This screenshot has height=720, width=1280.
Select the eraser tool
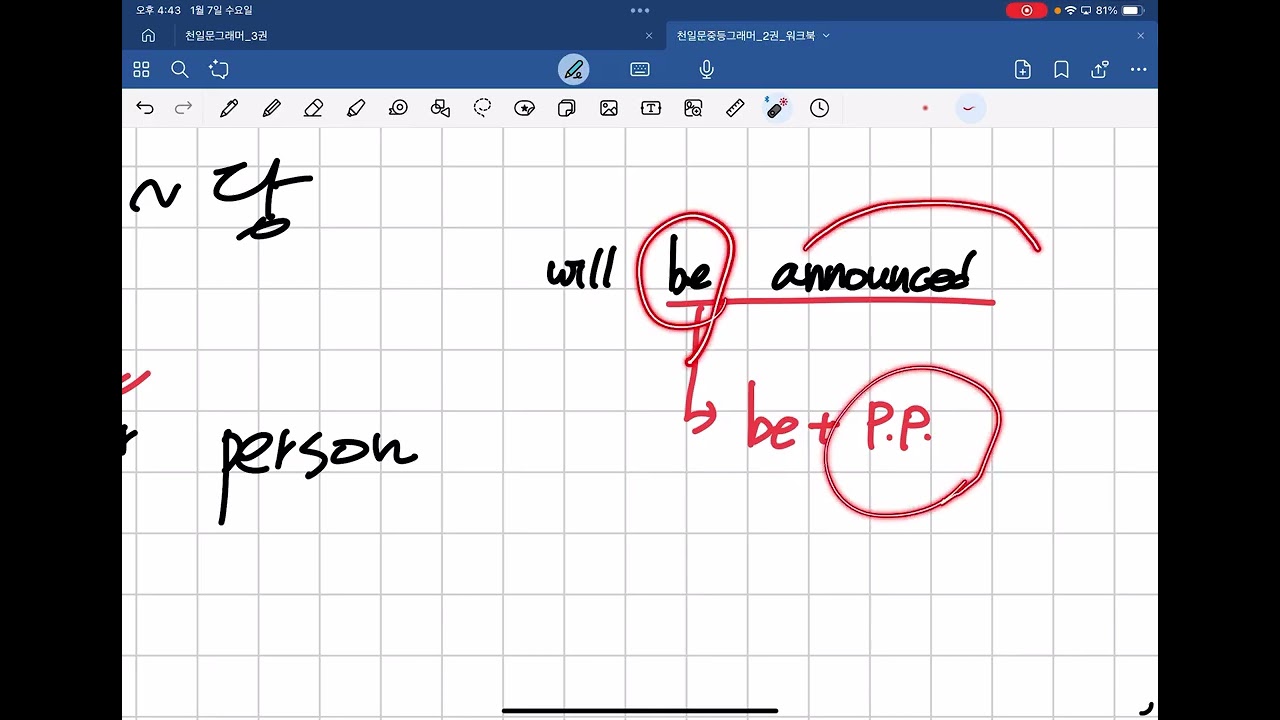point(313,108)
